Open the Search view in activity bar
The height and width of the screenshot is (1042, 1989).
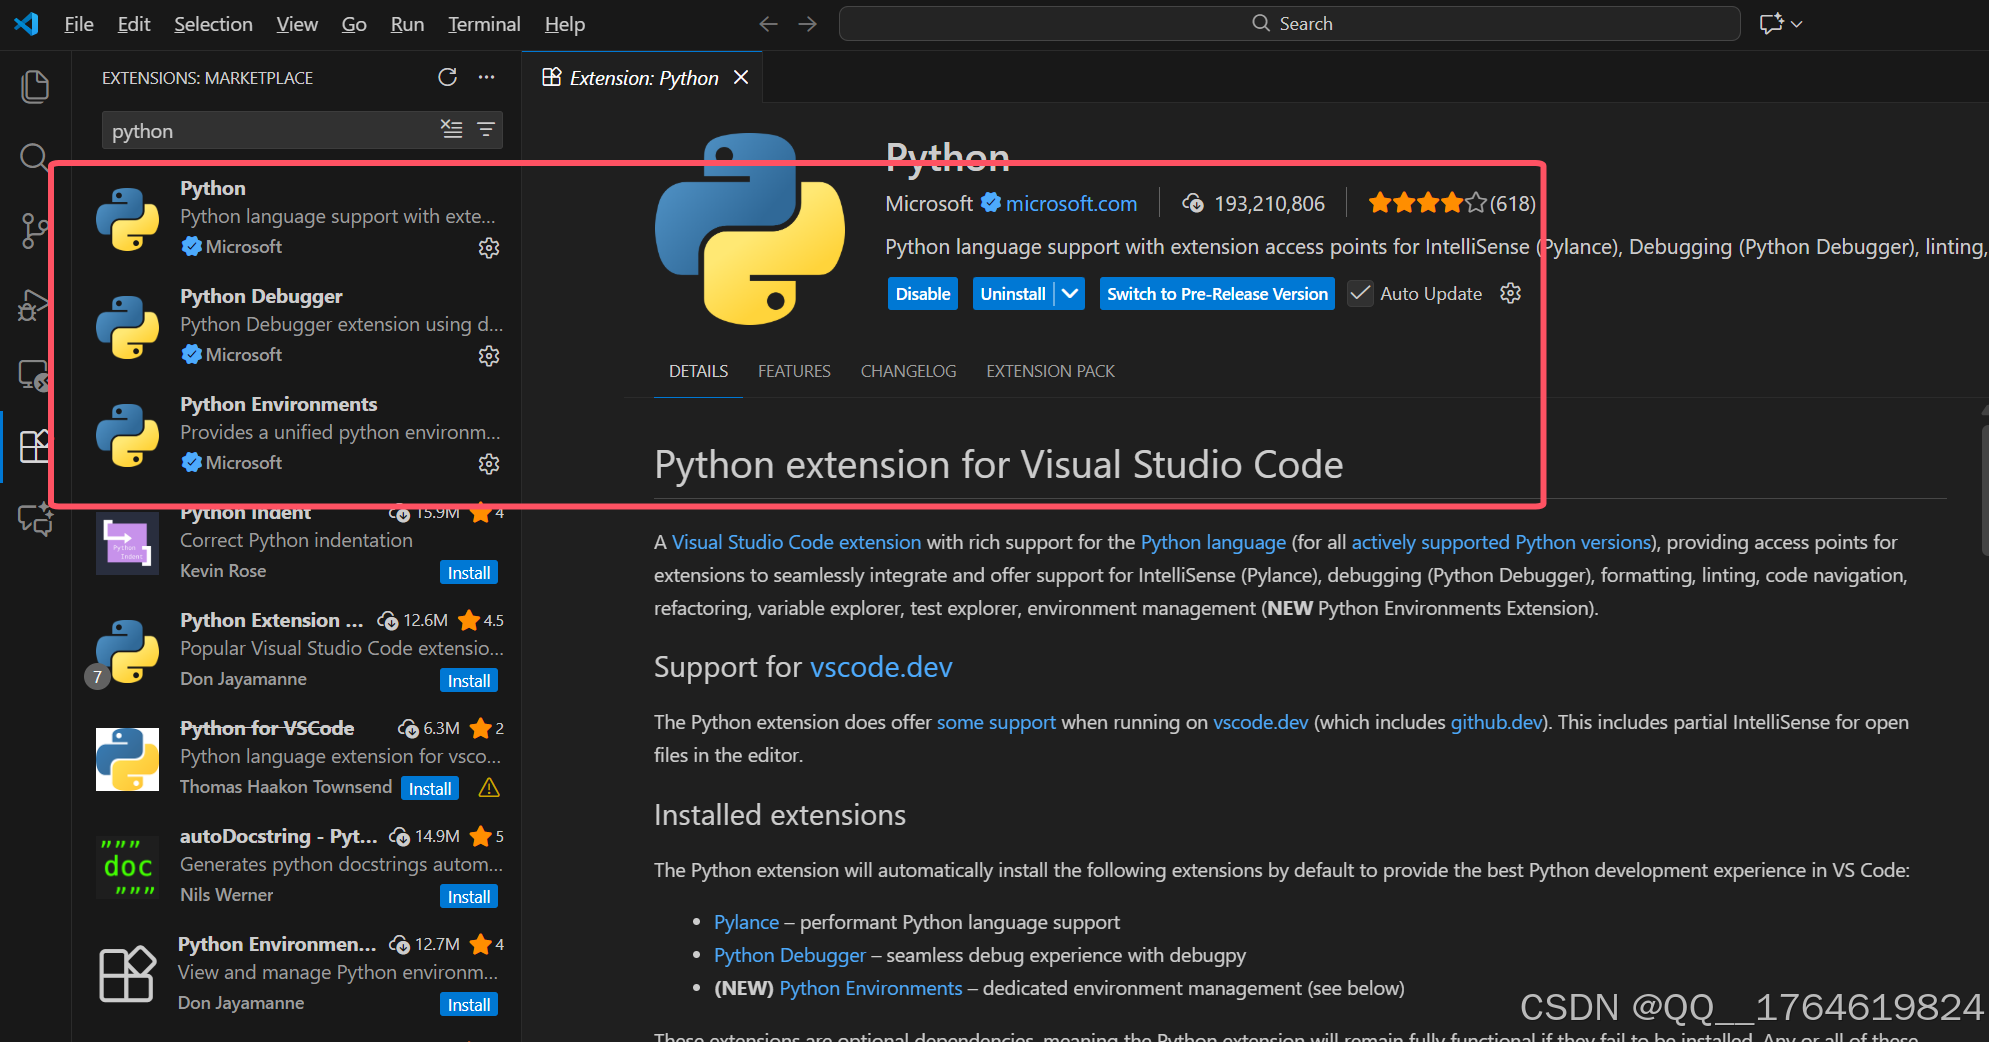35,157
